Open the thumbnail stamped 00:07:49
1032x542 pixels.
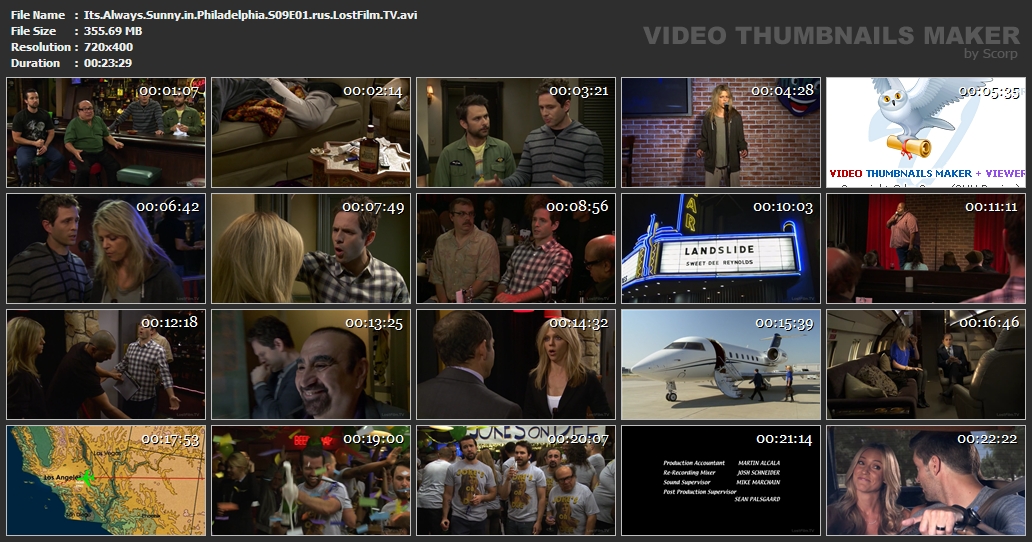311,249
